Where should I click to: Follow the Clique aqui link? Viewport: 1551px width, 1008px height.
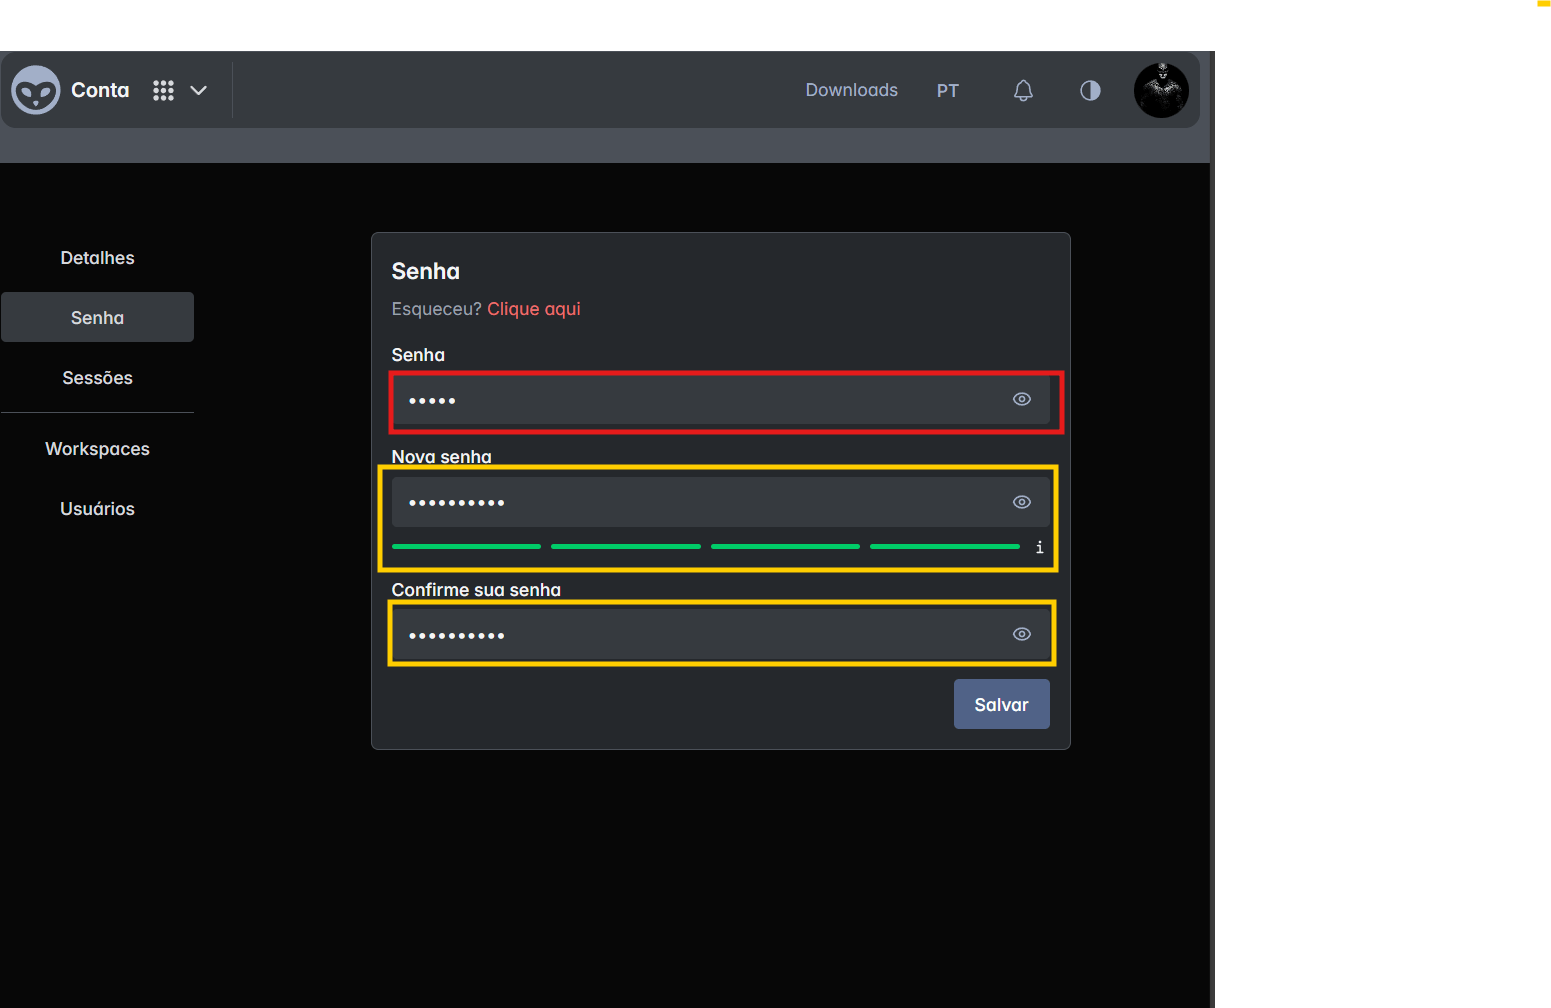[533, 309]
